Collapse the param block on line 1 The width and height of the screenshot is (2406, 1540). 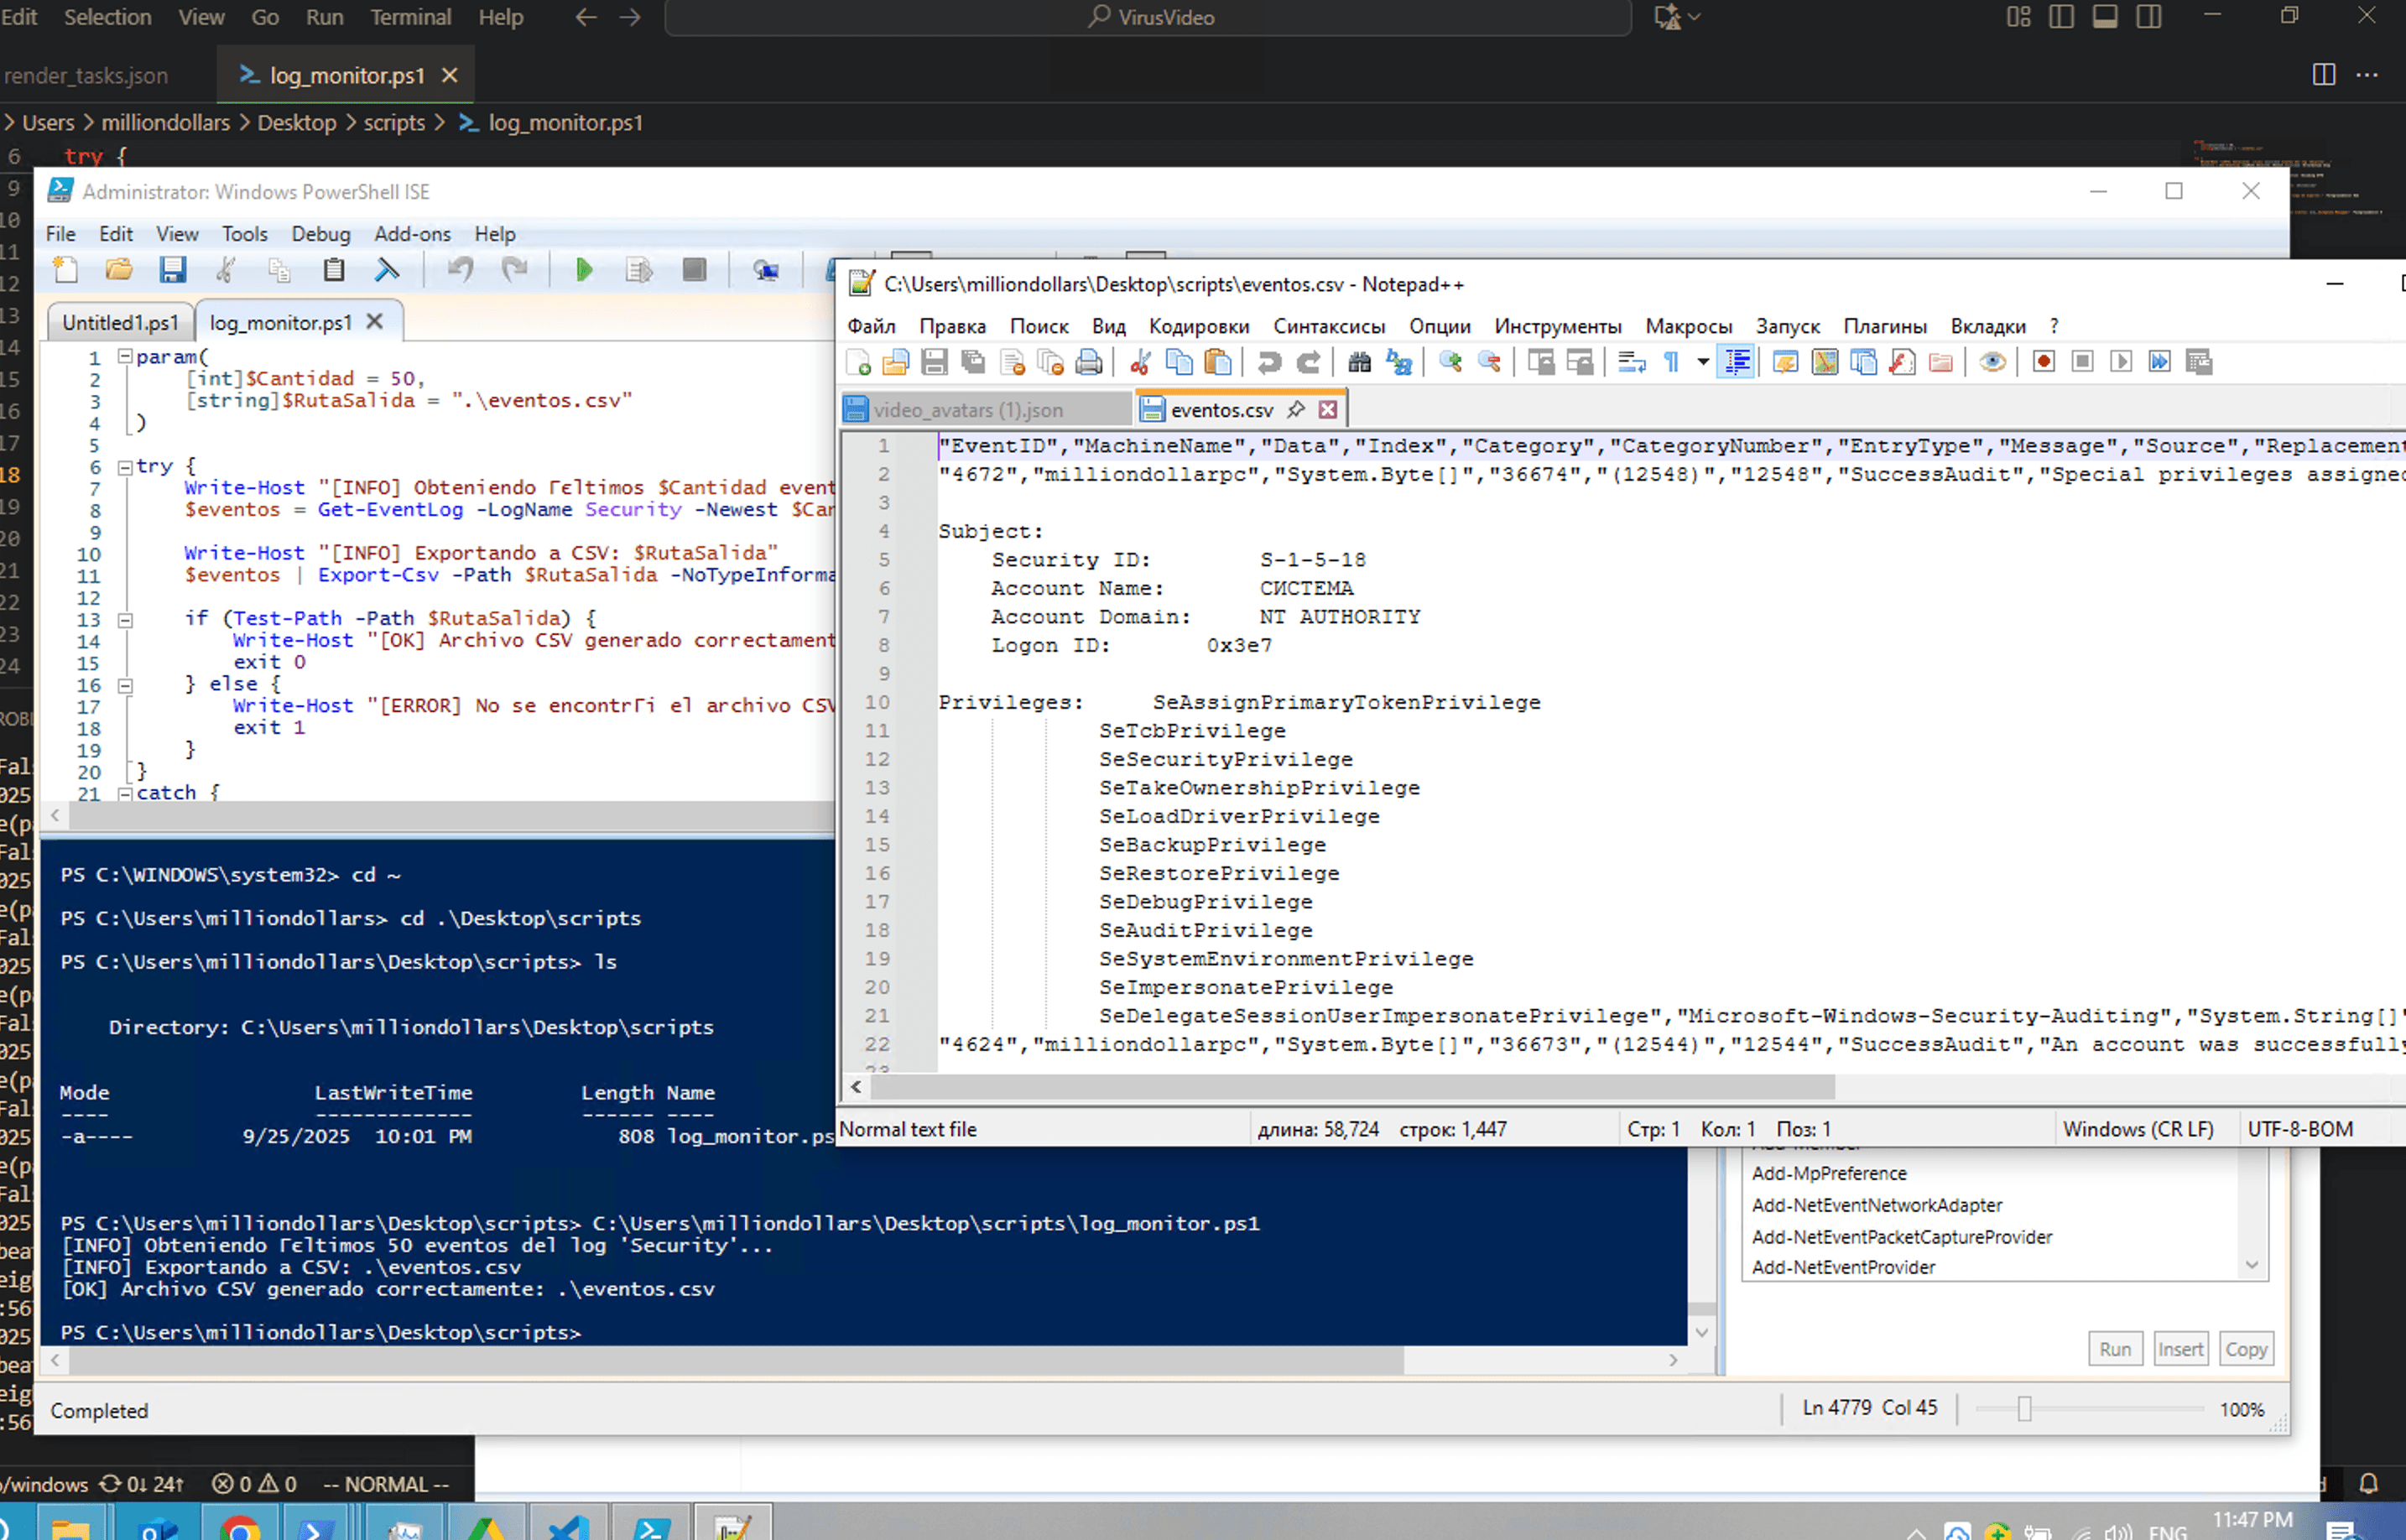125,356
